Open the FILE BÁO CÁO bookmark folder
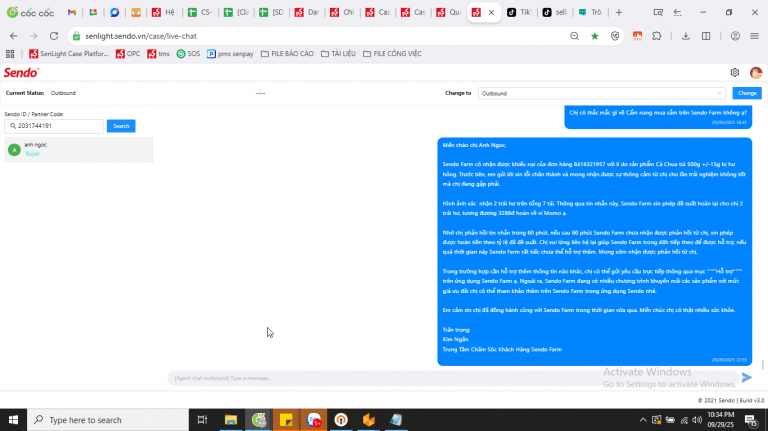This screenshot has width=768, height=431. coord(287,54)
